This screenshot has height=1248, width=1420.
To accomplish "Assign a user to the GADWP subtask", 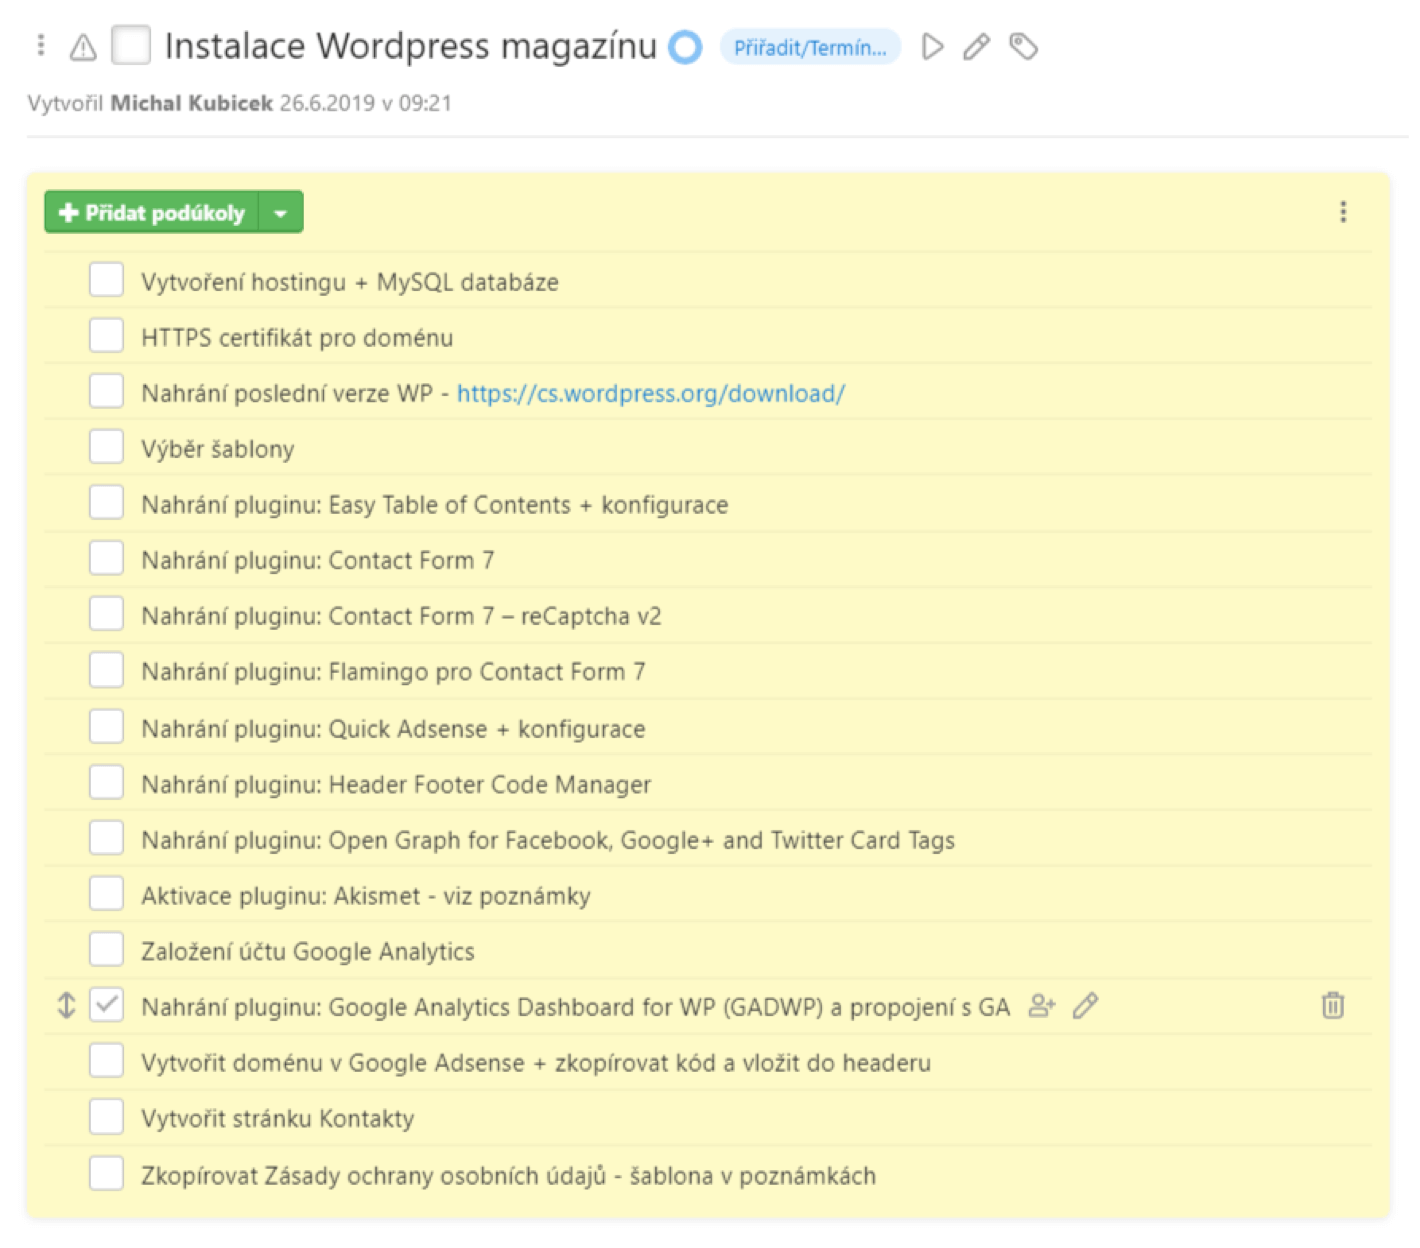I will point(1042,1006).
